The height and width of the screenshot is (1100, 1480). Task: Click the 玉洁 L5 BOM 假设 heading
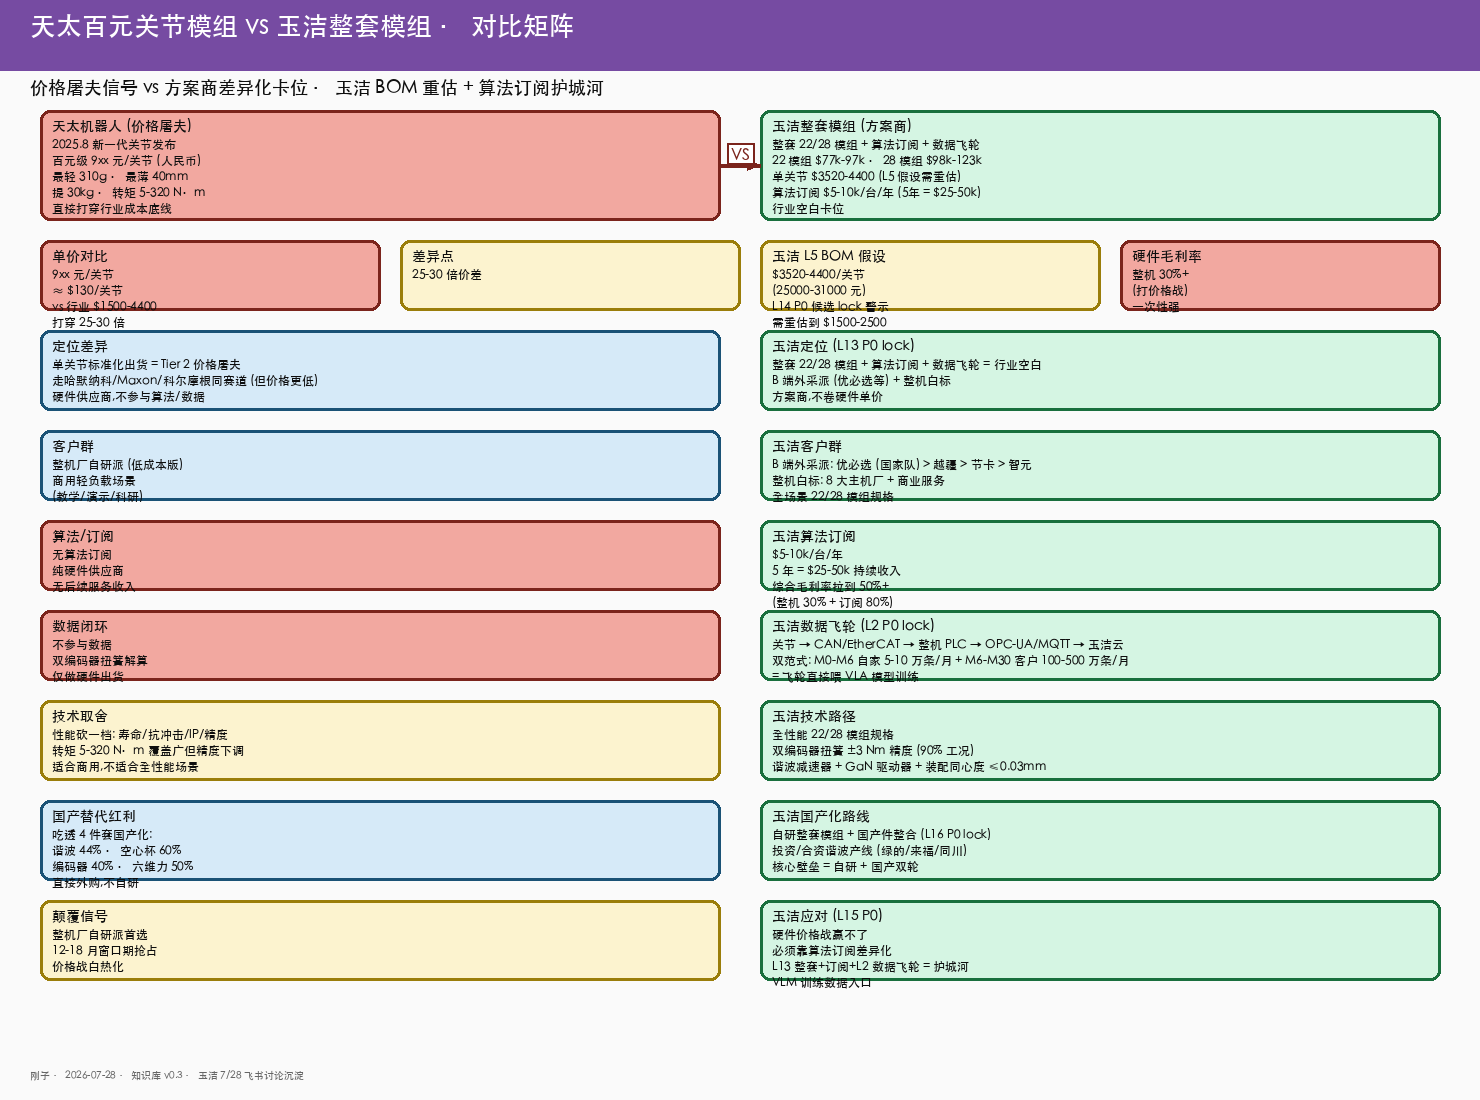click(x=829, y=256)
